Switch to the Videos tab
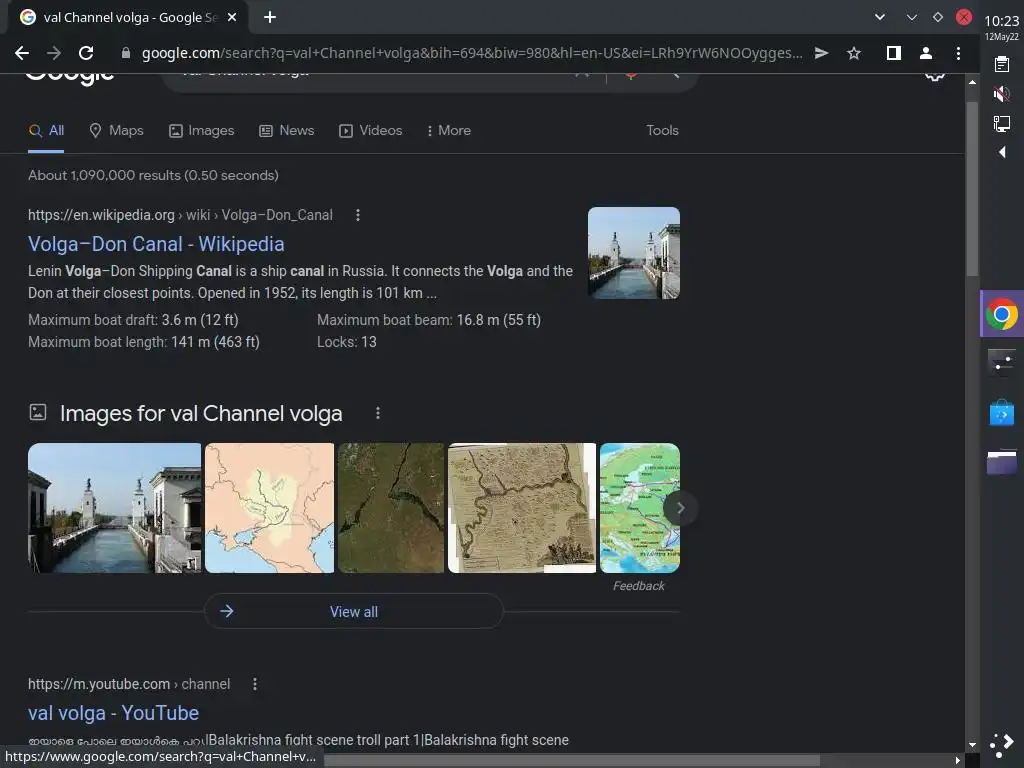 tap(370, 131)
